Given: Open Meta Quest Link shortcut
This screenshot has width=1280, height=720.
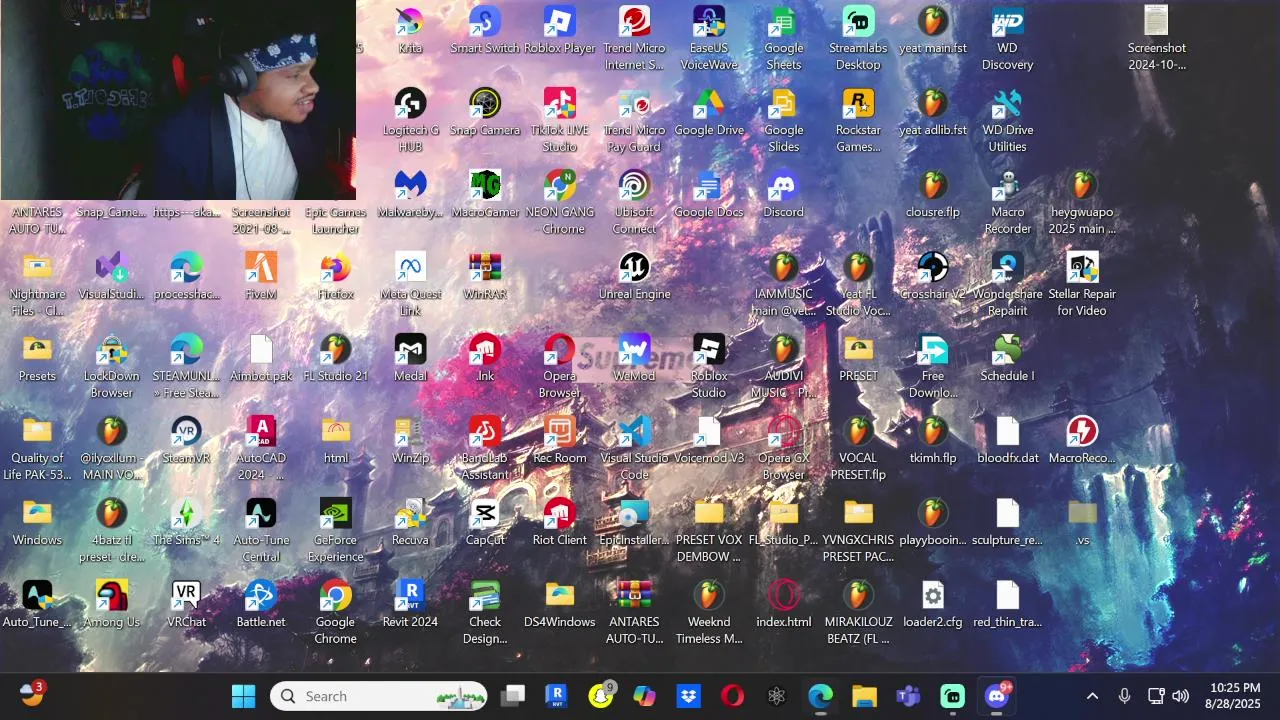Looking at the screenshot, I should [x=410, y=284].
